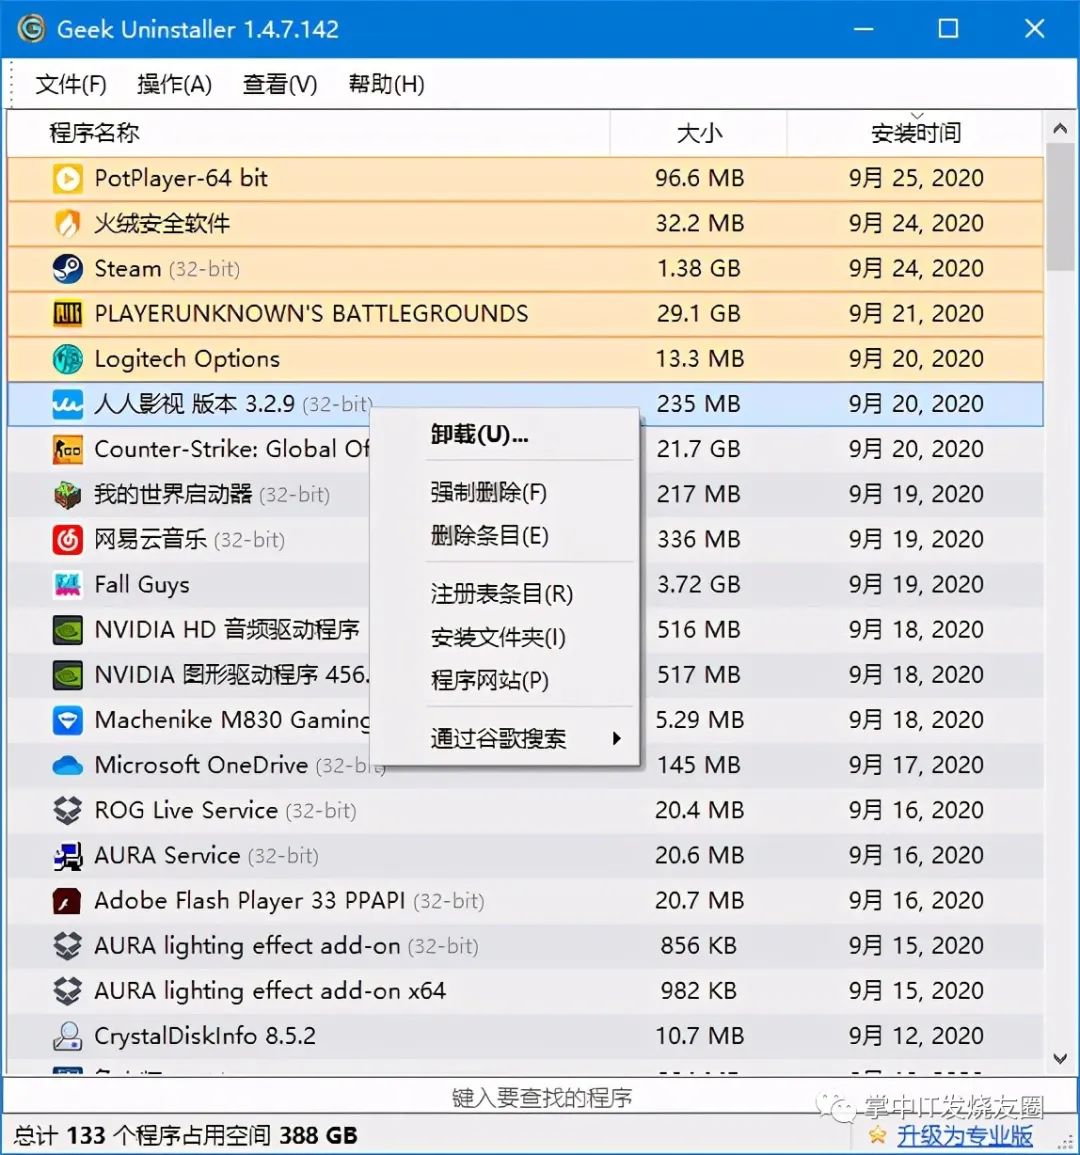
Task: Select the Steam app icon
Action: point(67,269)
